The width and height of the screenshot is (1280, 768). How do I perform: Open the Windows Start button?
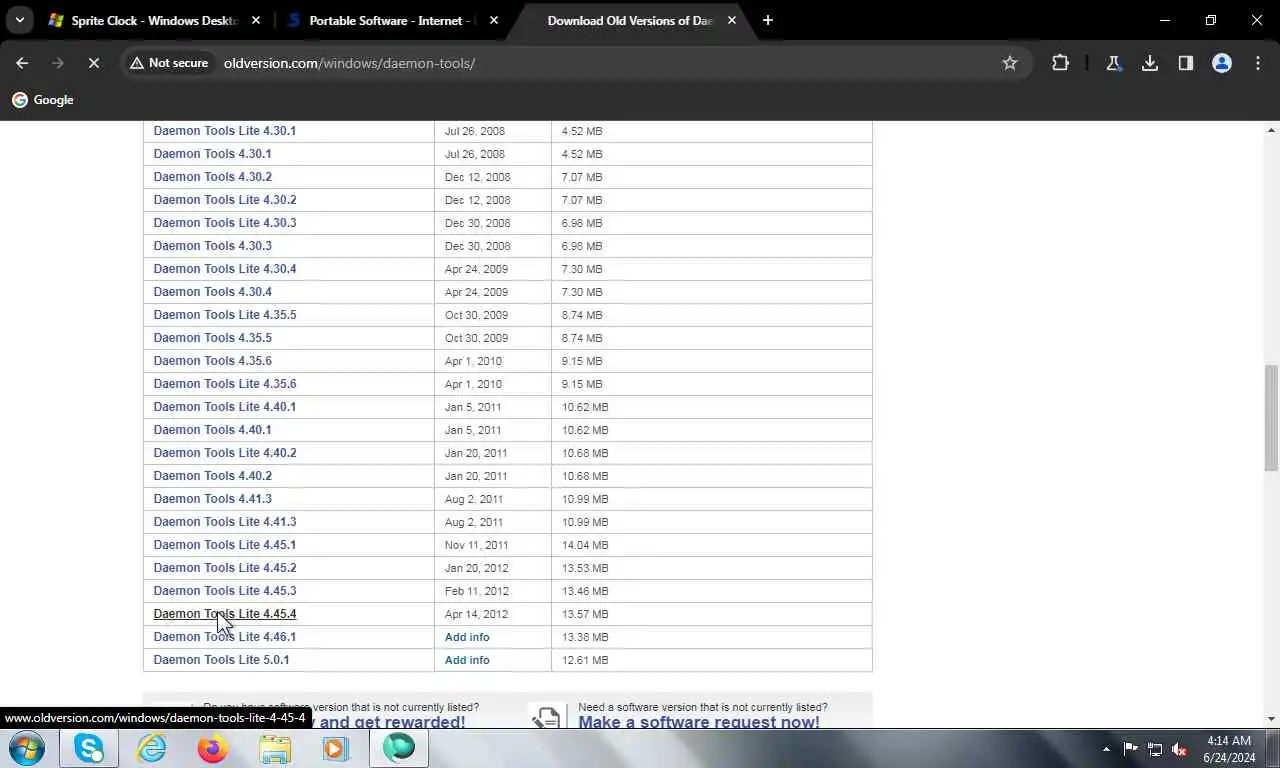click(x=27, y=748)
